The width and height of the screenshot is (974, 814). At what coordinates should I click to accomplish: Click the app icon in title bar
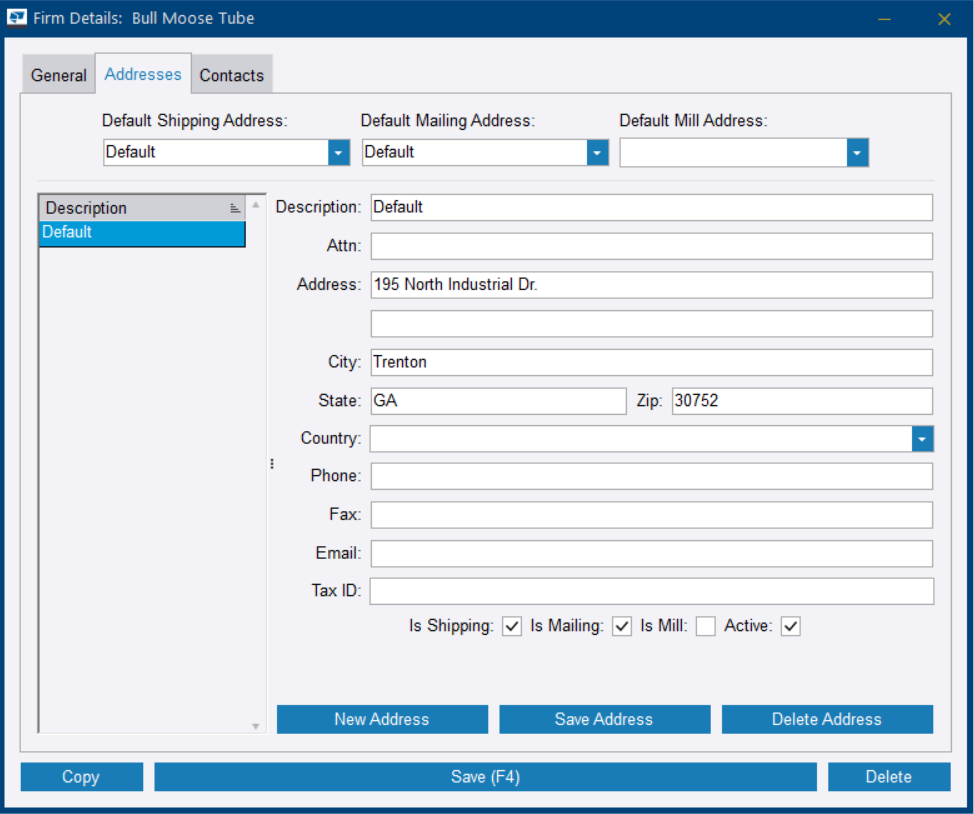[x=17, y=18]
